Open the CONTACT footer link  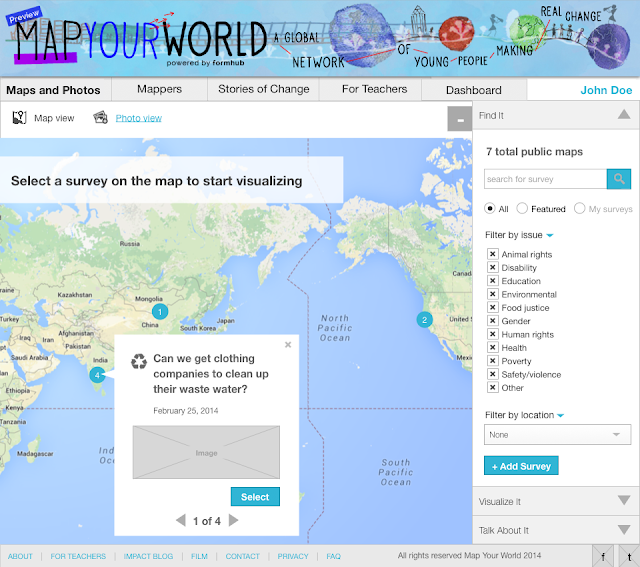tap(242, 556)
